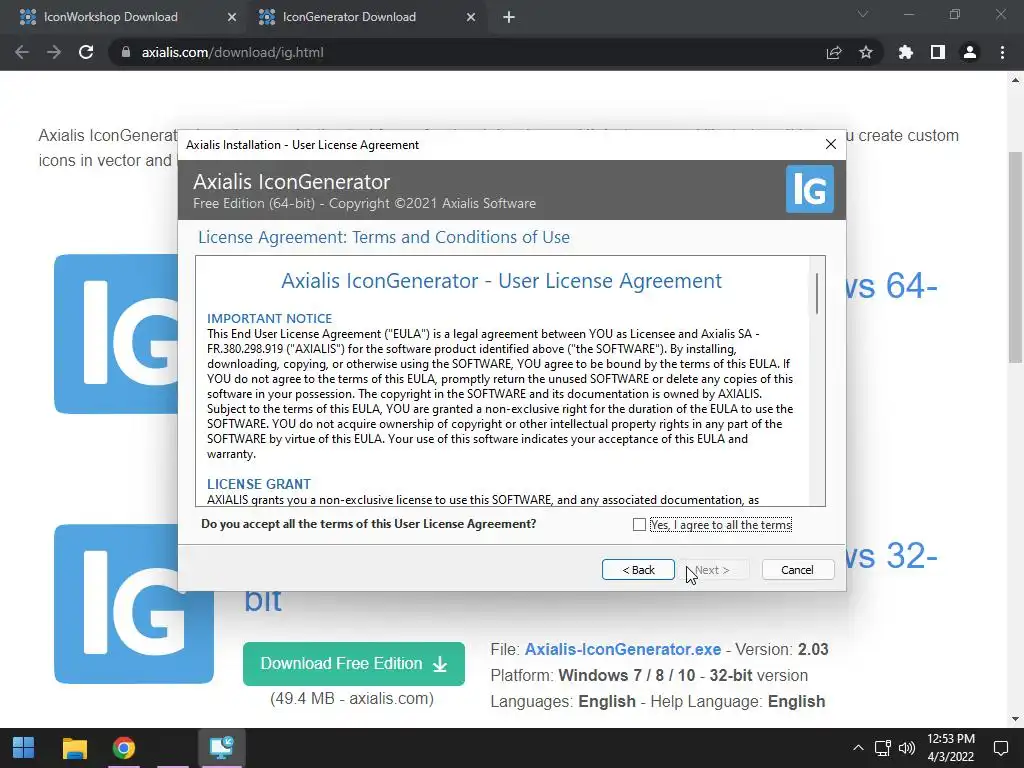Viewport: 1024px width, 768px height.
Task: Close the IconWorkshop Download tab
Action: coord(232,18)
